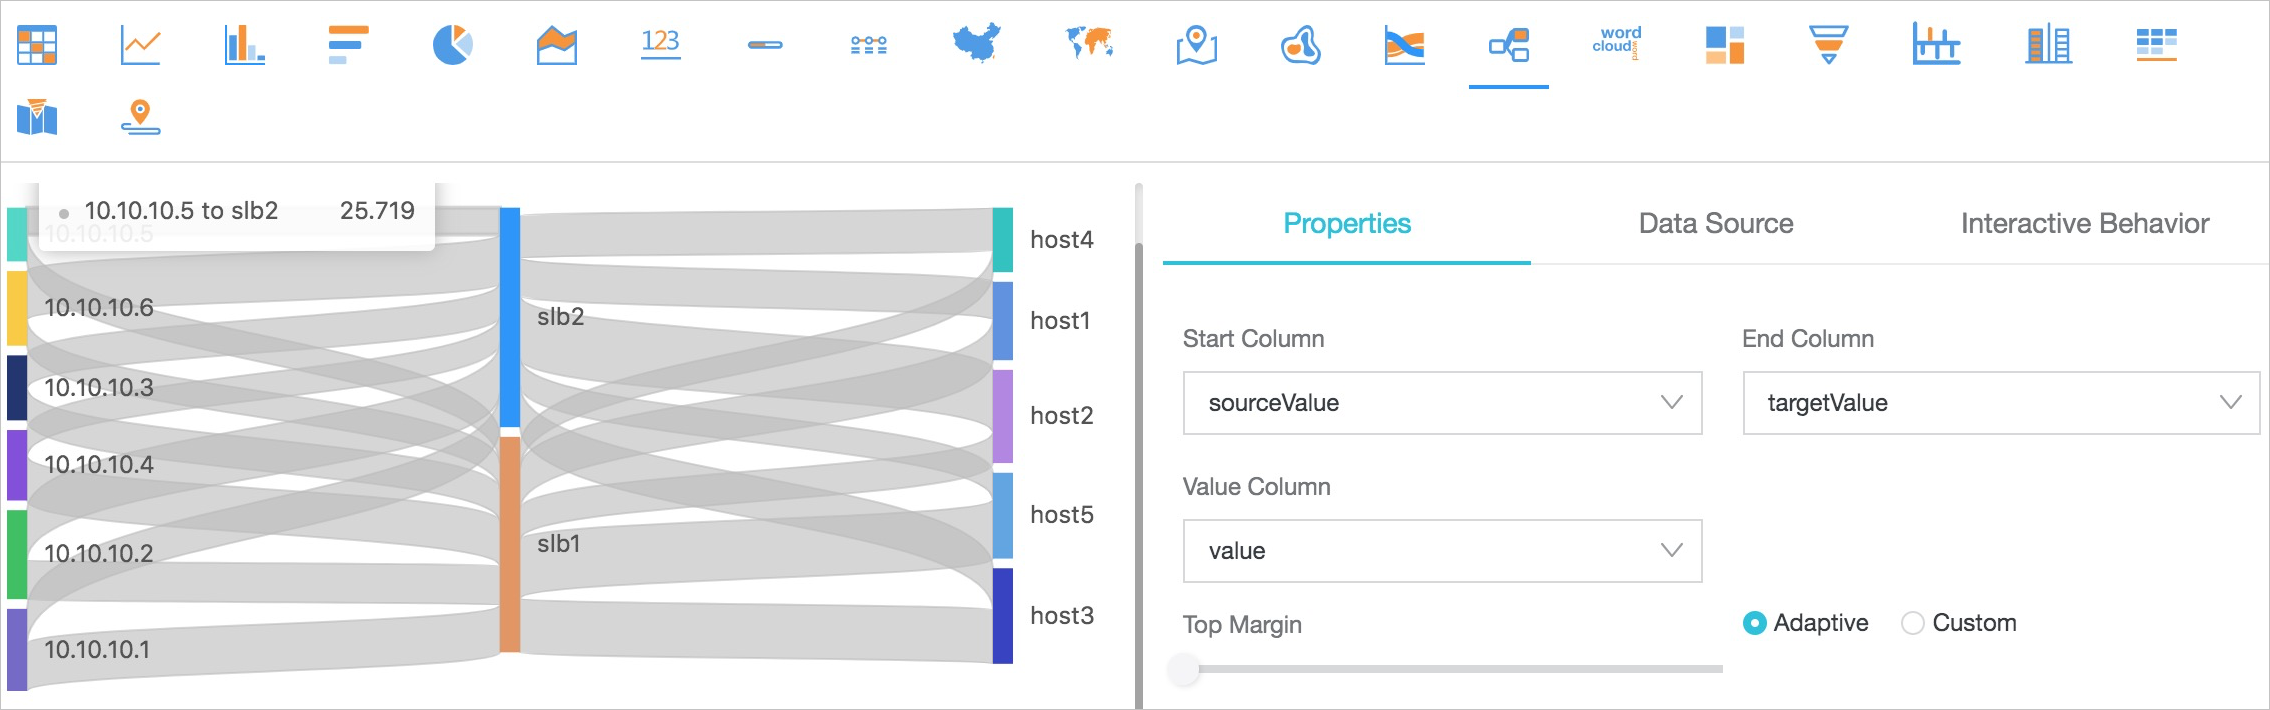The width and height of the screenshot is (2270, 710).
Task: Choose the pie chart icon
Action: (x=452, y=45)
